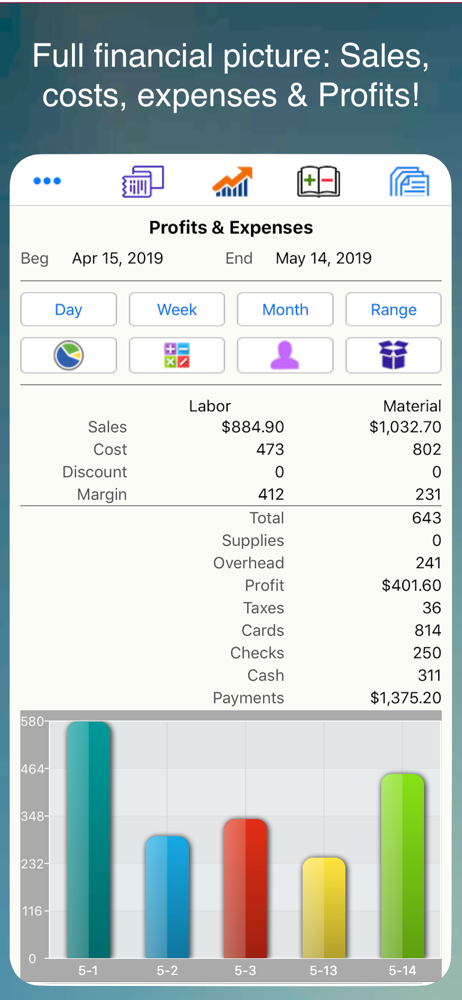Image resolution: width=462 pixels, height=1000 pixels.
Task: Tap the blue 5-2 bar
Action: (x=167, y=897)
